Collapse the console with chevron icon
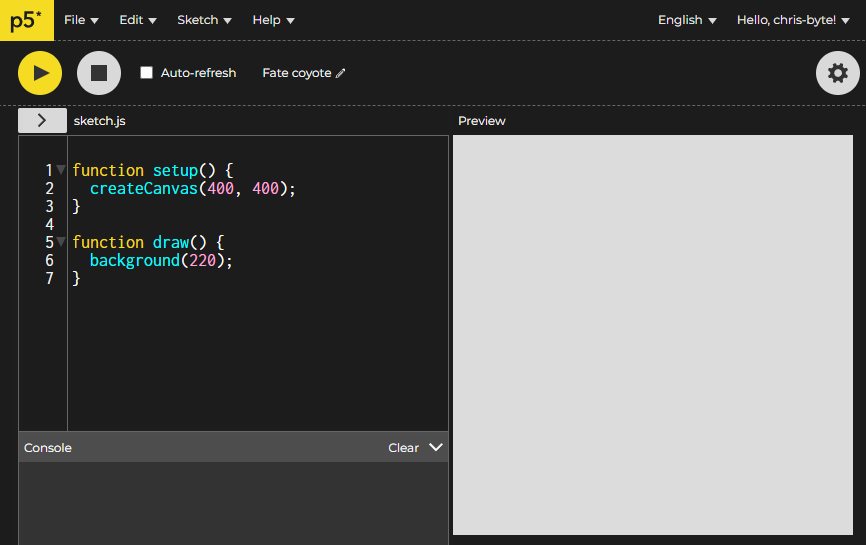This screenshot has width=866, height=545. (435, 447)
